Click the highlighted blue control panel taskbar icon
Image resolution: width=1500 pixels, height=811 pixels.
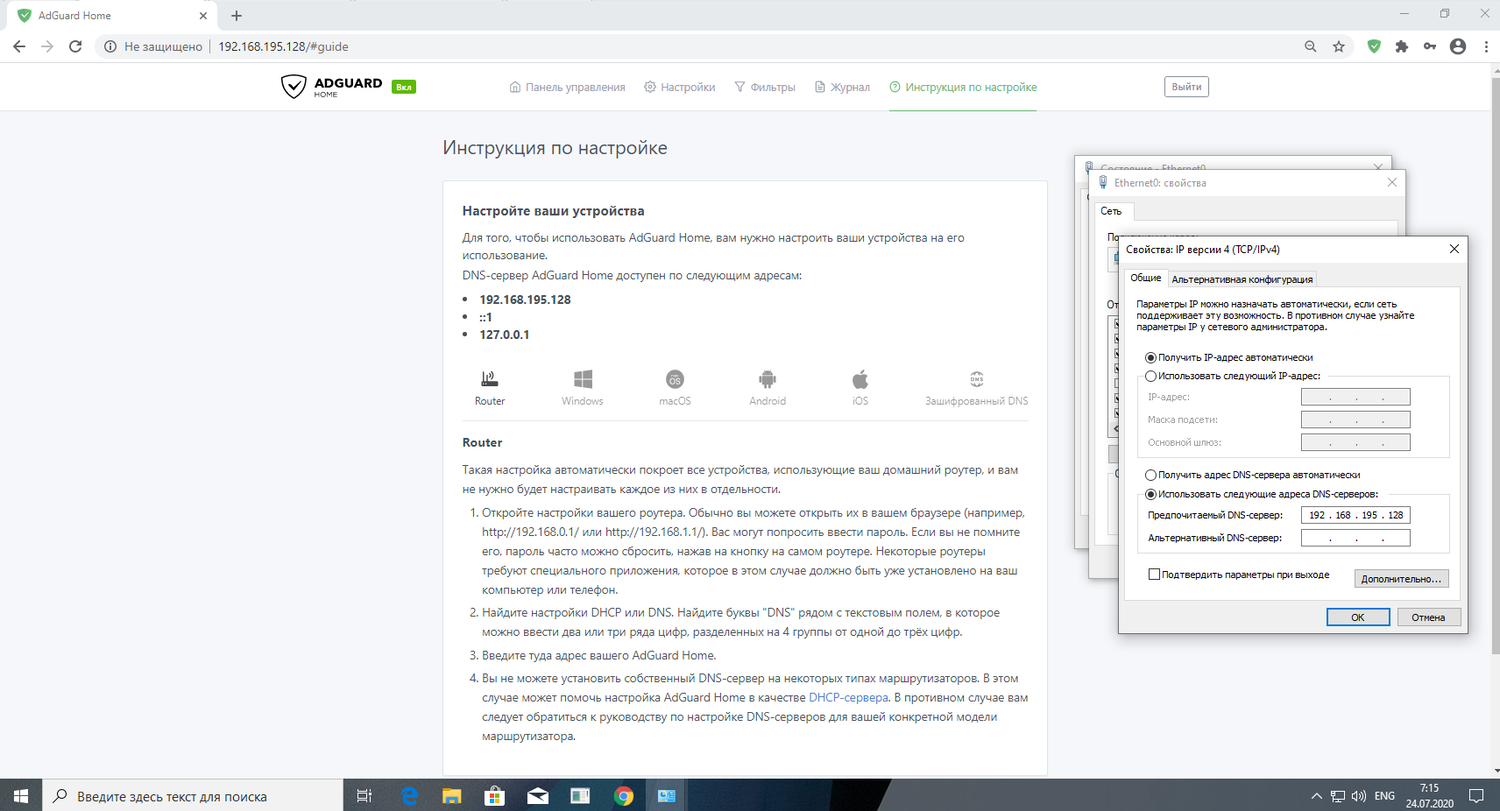[x=666, y=796]
